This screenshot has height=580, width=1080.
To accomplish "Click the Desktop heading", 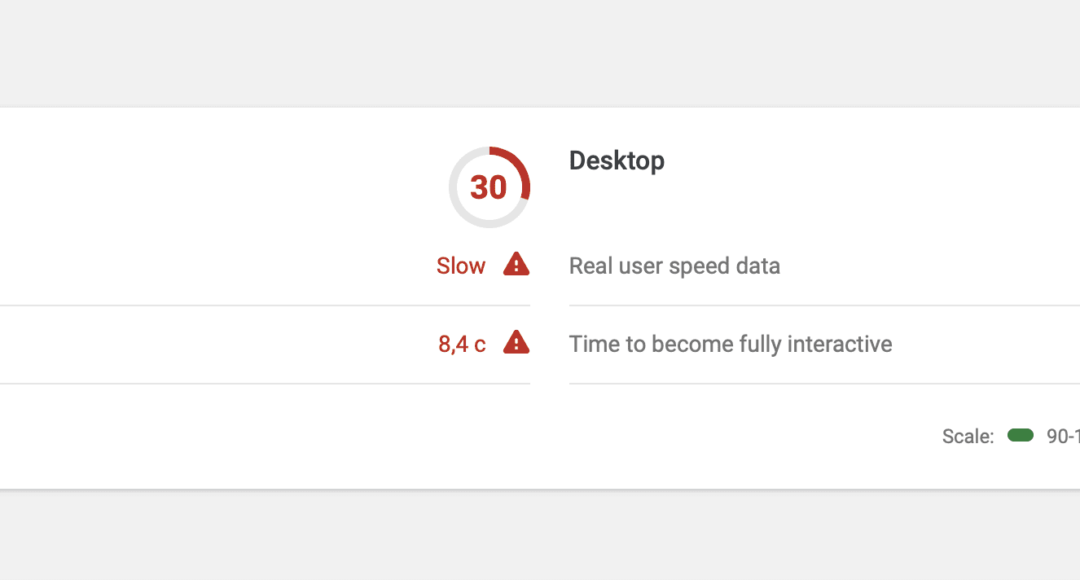I will (x=616, y=160).
